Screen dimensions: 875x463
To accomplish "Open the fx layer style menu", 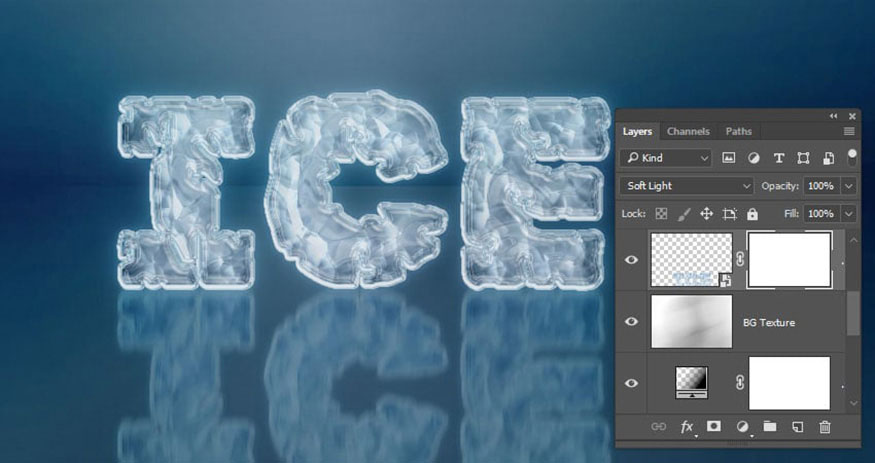I will pyautogui.click(x=687, y=427).
